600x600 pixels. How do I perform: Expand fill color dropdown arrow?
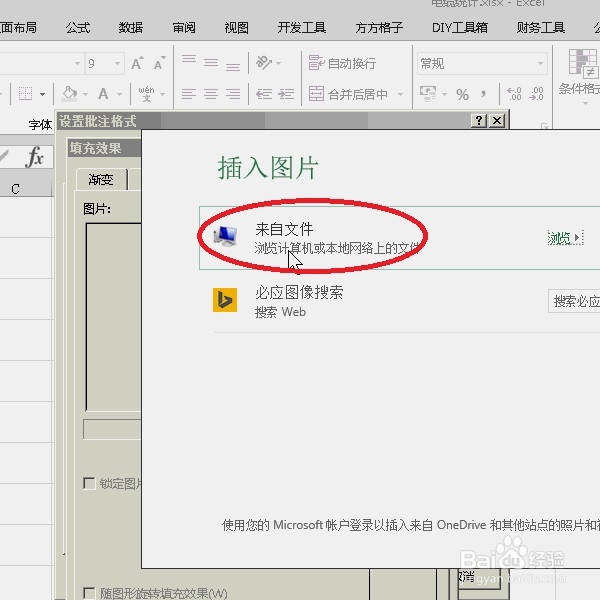pyautogui.click(x=85, y=94)
